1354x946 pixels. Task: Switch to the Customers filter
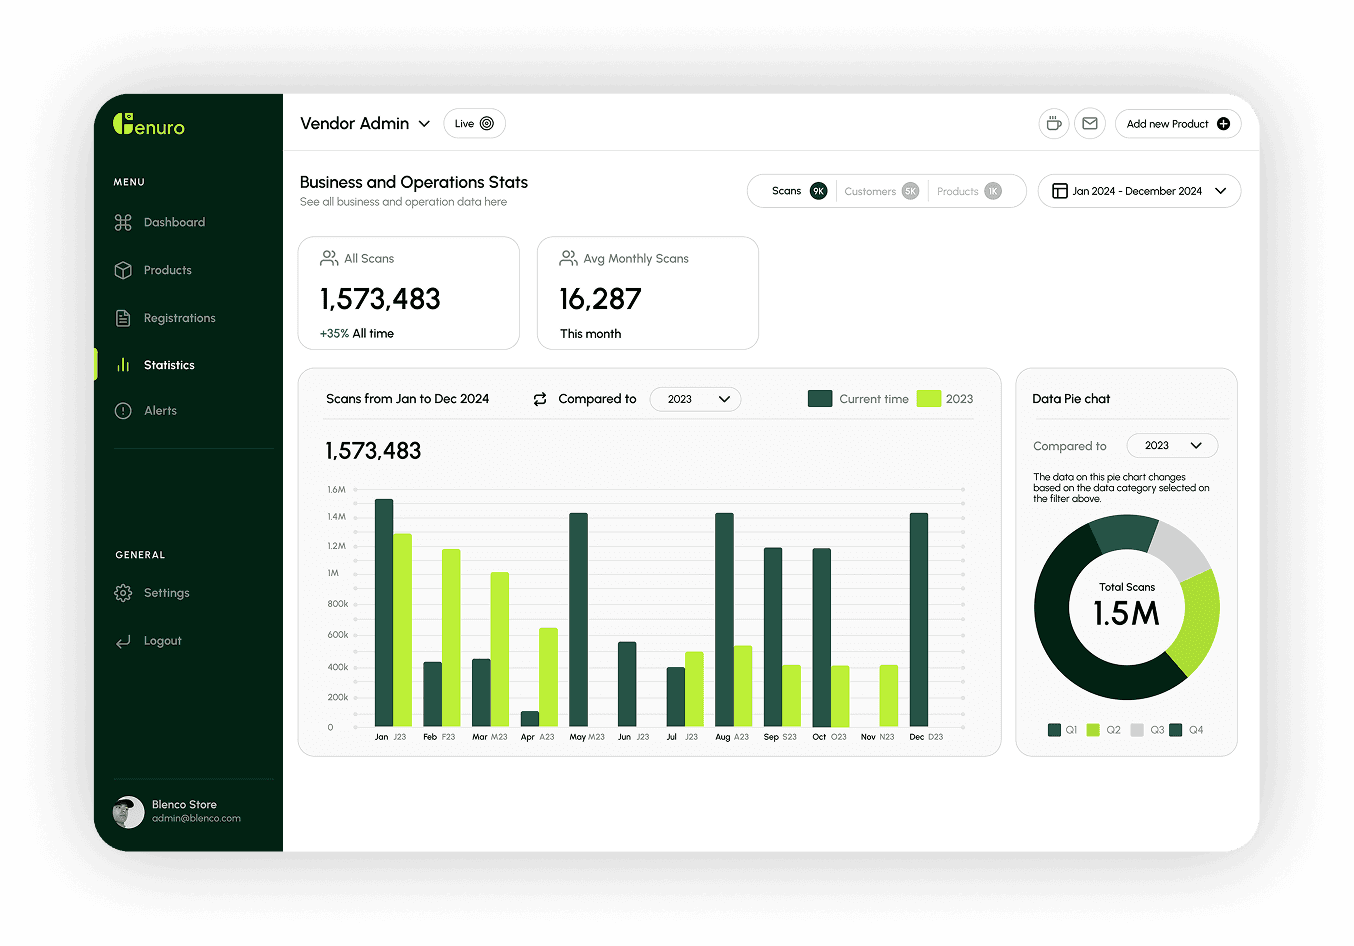(880, 191)
